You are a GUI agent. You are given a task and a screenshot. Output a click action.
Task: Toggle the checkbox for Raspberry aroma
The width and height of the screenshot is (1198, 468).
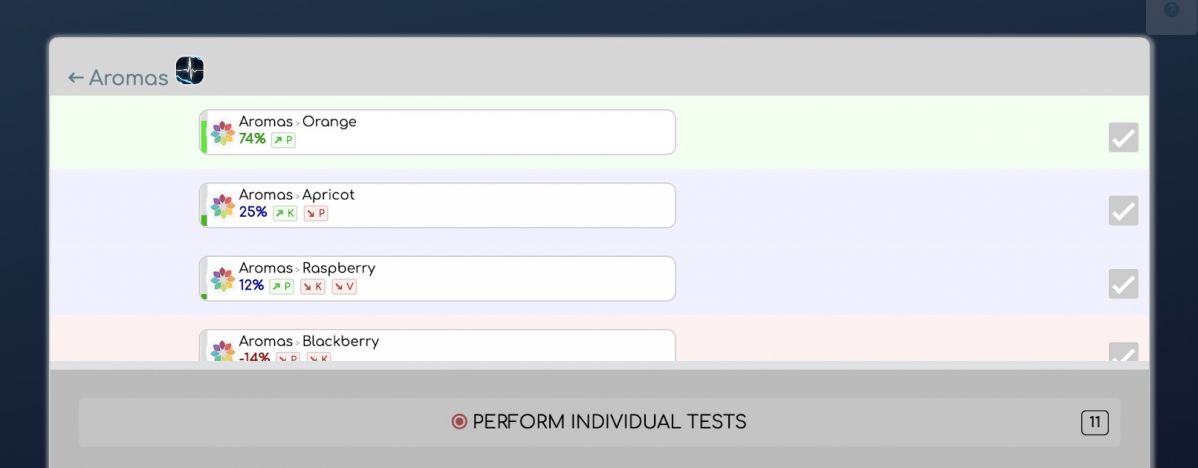click(x=1123, y=283)
